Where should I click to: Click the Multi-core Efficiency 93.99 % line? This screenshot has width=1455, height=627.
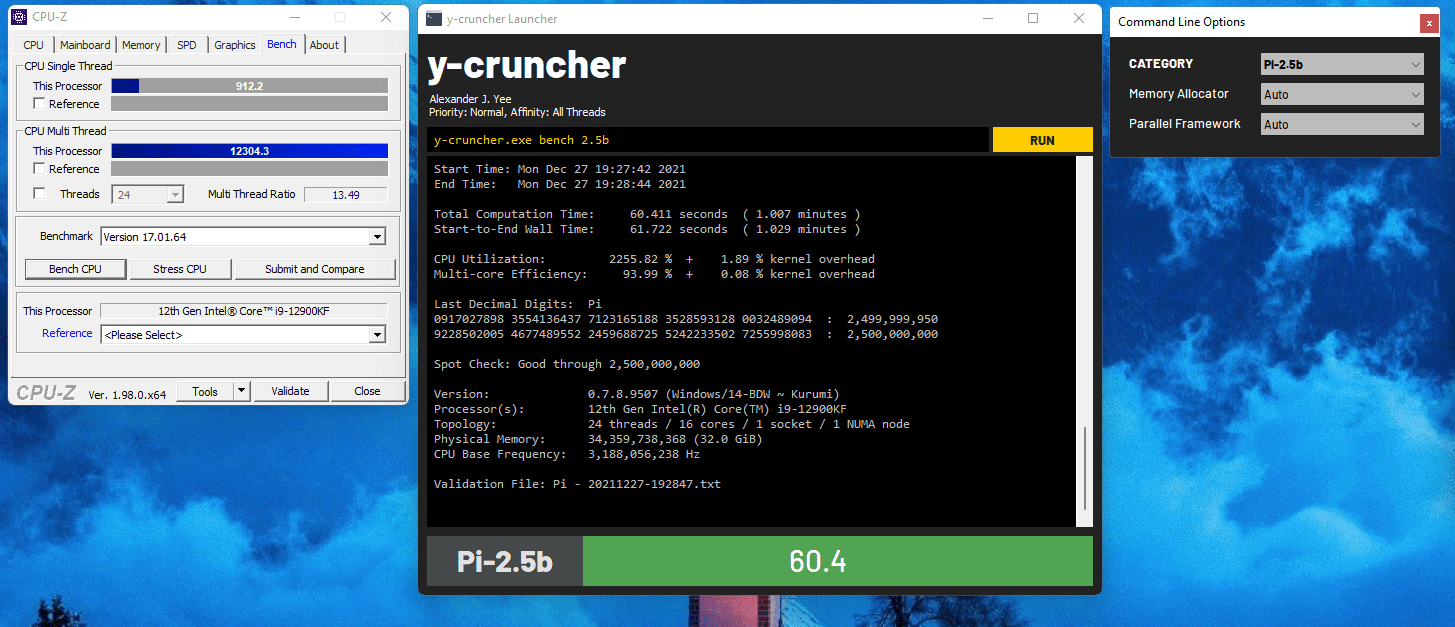(x=654, y=274)
